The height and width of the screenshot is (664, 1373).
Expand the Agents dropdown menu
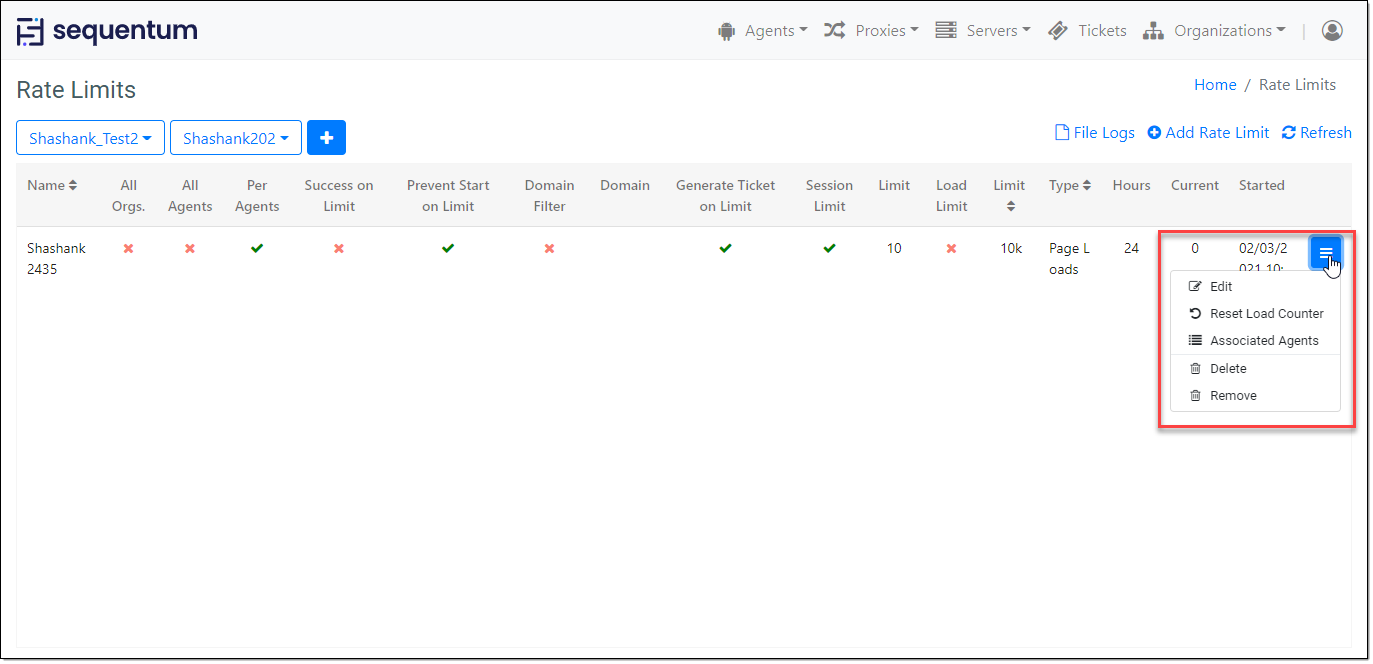[762, 31]
